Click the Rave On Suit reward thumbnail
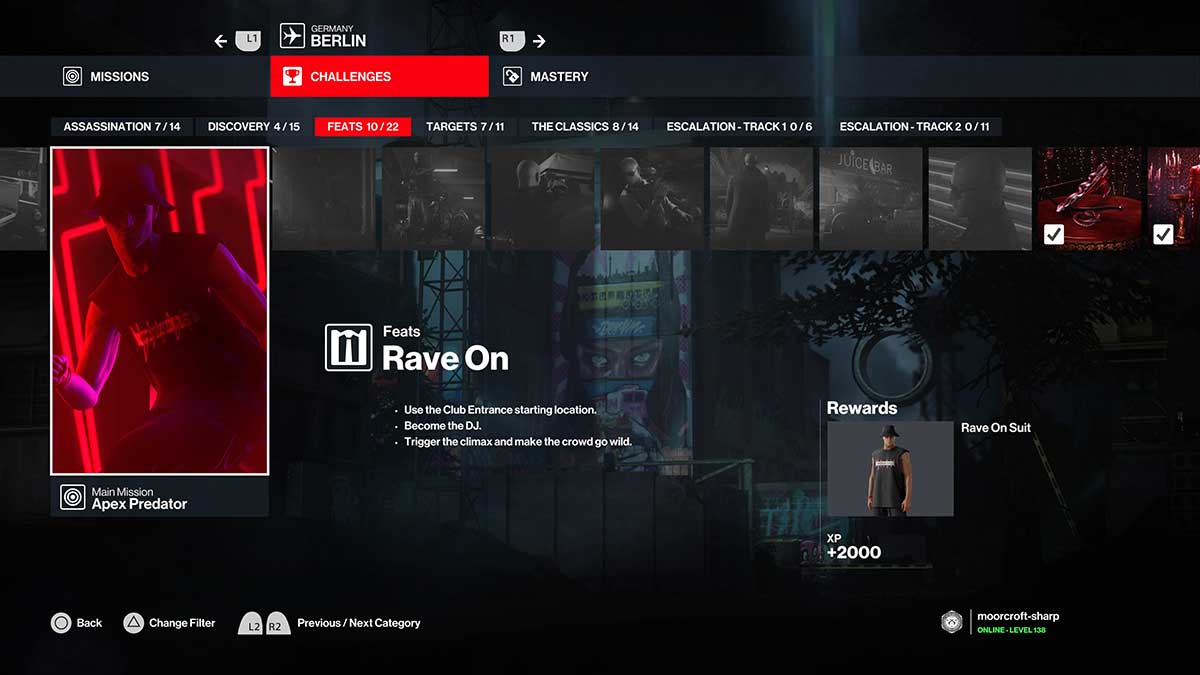 point(889,468)
